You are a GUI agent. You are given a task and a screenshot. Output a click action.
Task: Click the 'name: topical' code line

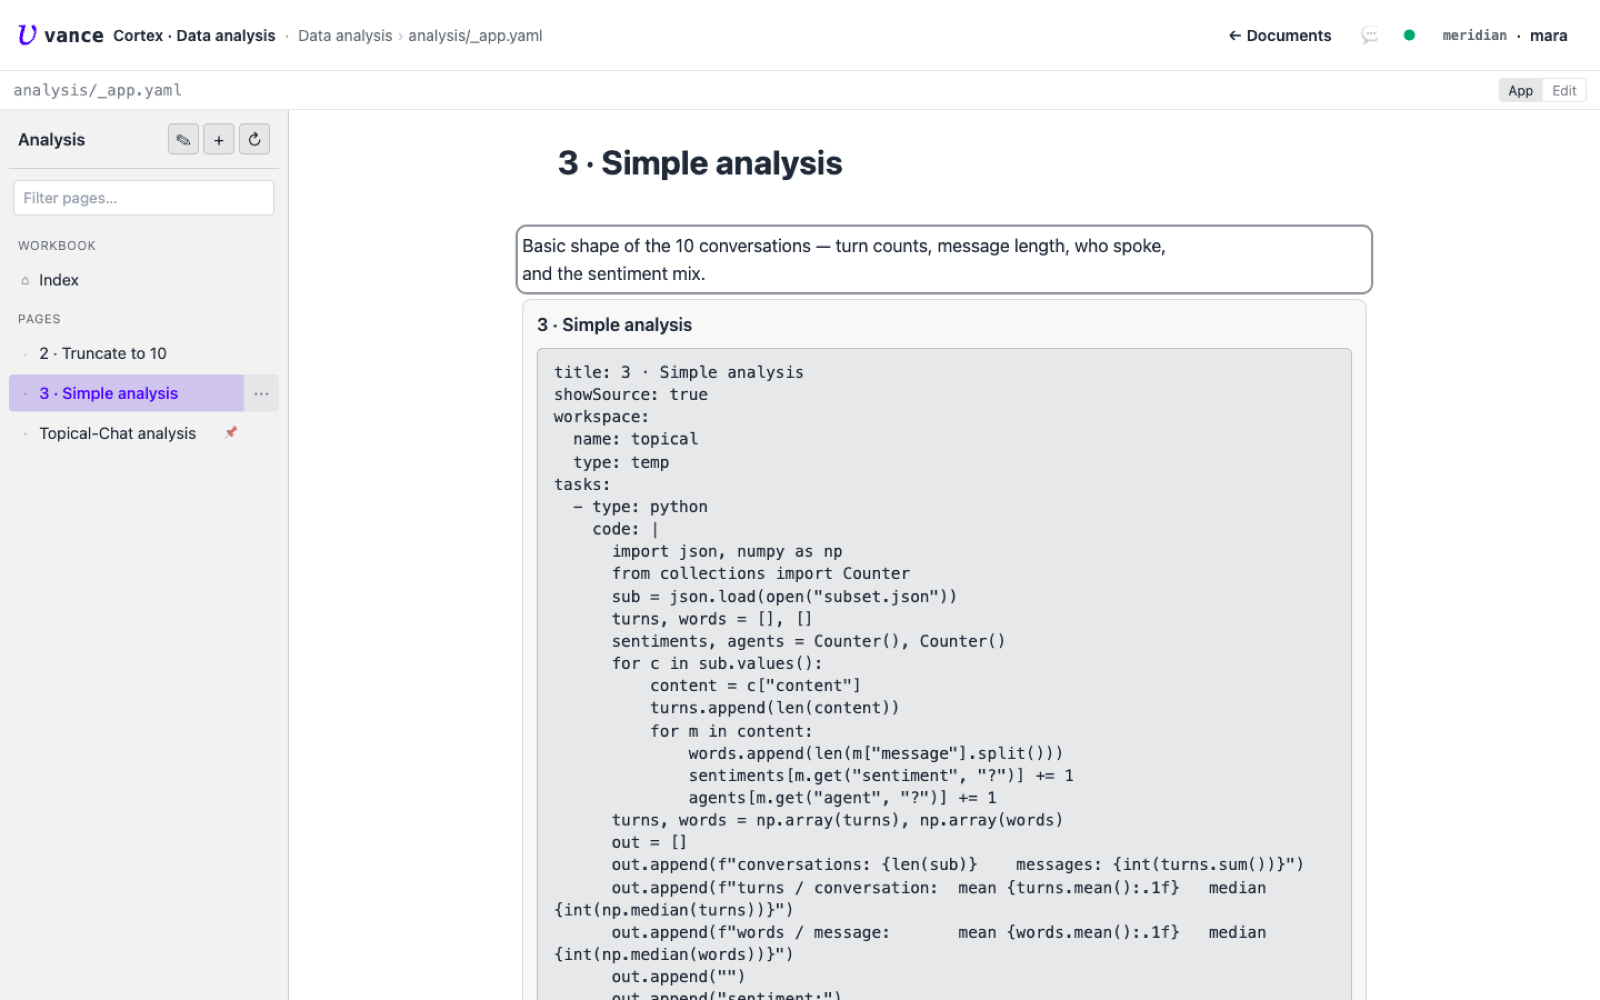pyautogui.click(x=635, y=439)
